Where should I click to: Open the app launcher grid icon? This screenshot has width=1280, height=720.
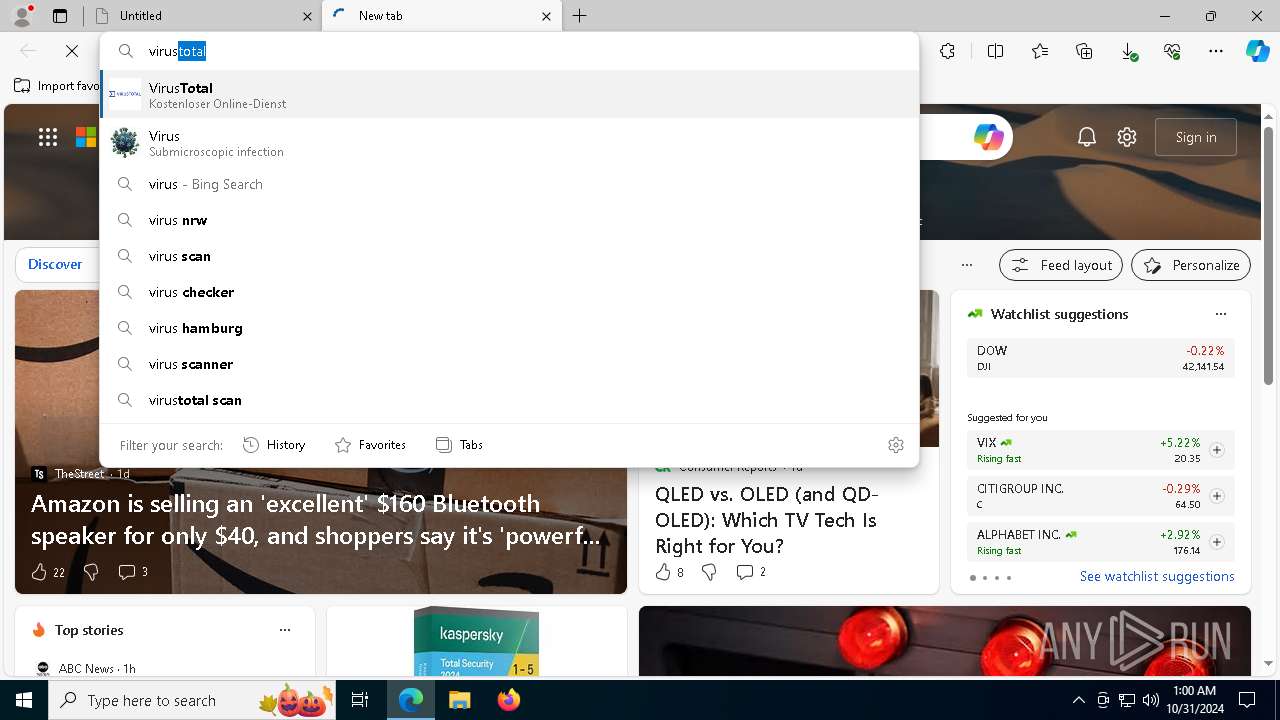48,137
